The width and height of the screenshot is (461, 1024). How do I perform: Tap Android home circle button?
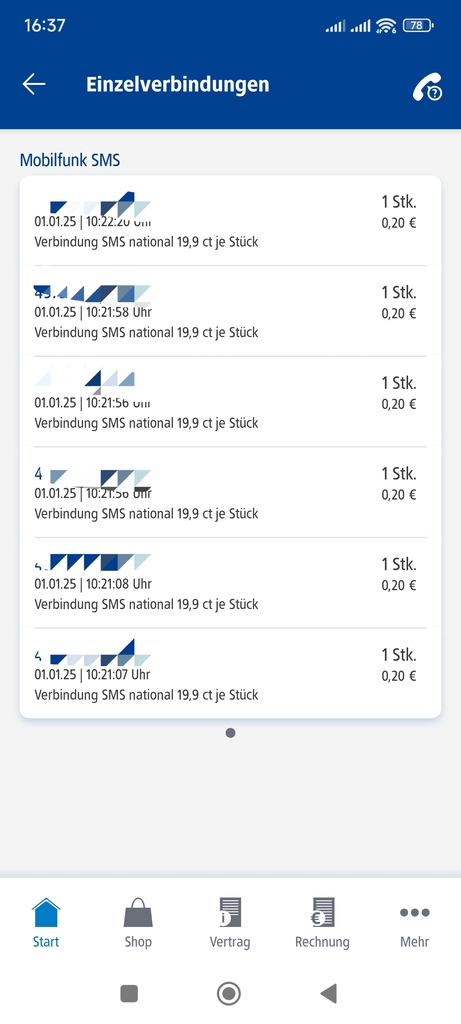coord(229,994)
